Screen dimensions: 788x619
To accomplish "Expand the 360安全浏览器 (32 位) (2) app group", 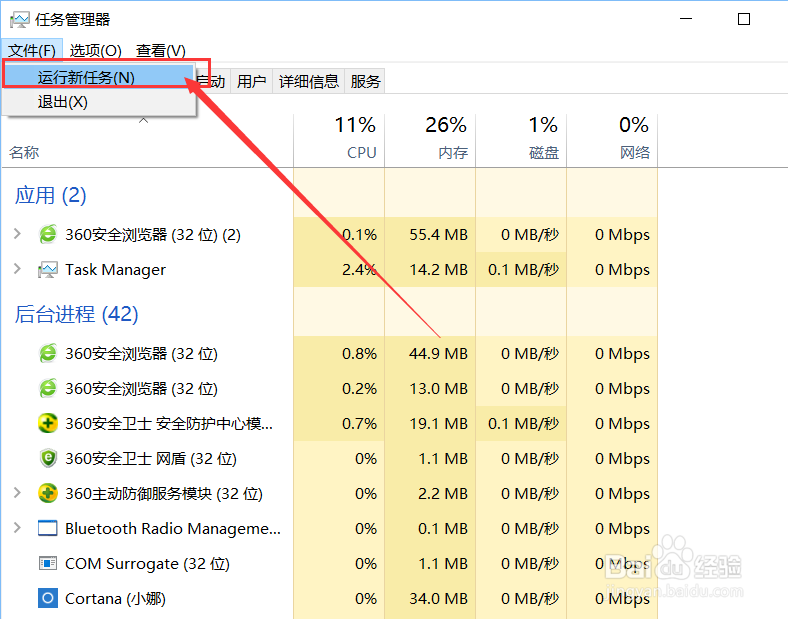I will pos(18,234).
